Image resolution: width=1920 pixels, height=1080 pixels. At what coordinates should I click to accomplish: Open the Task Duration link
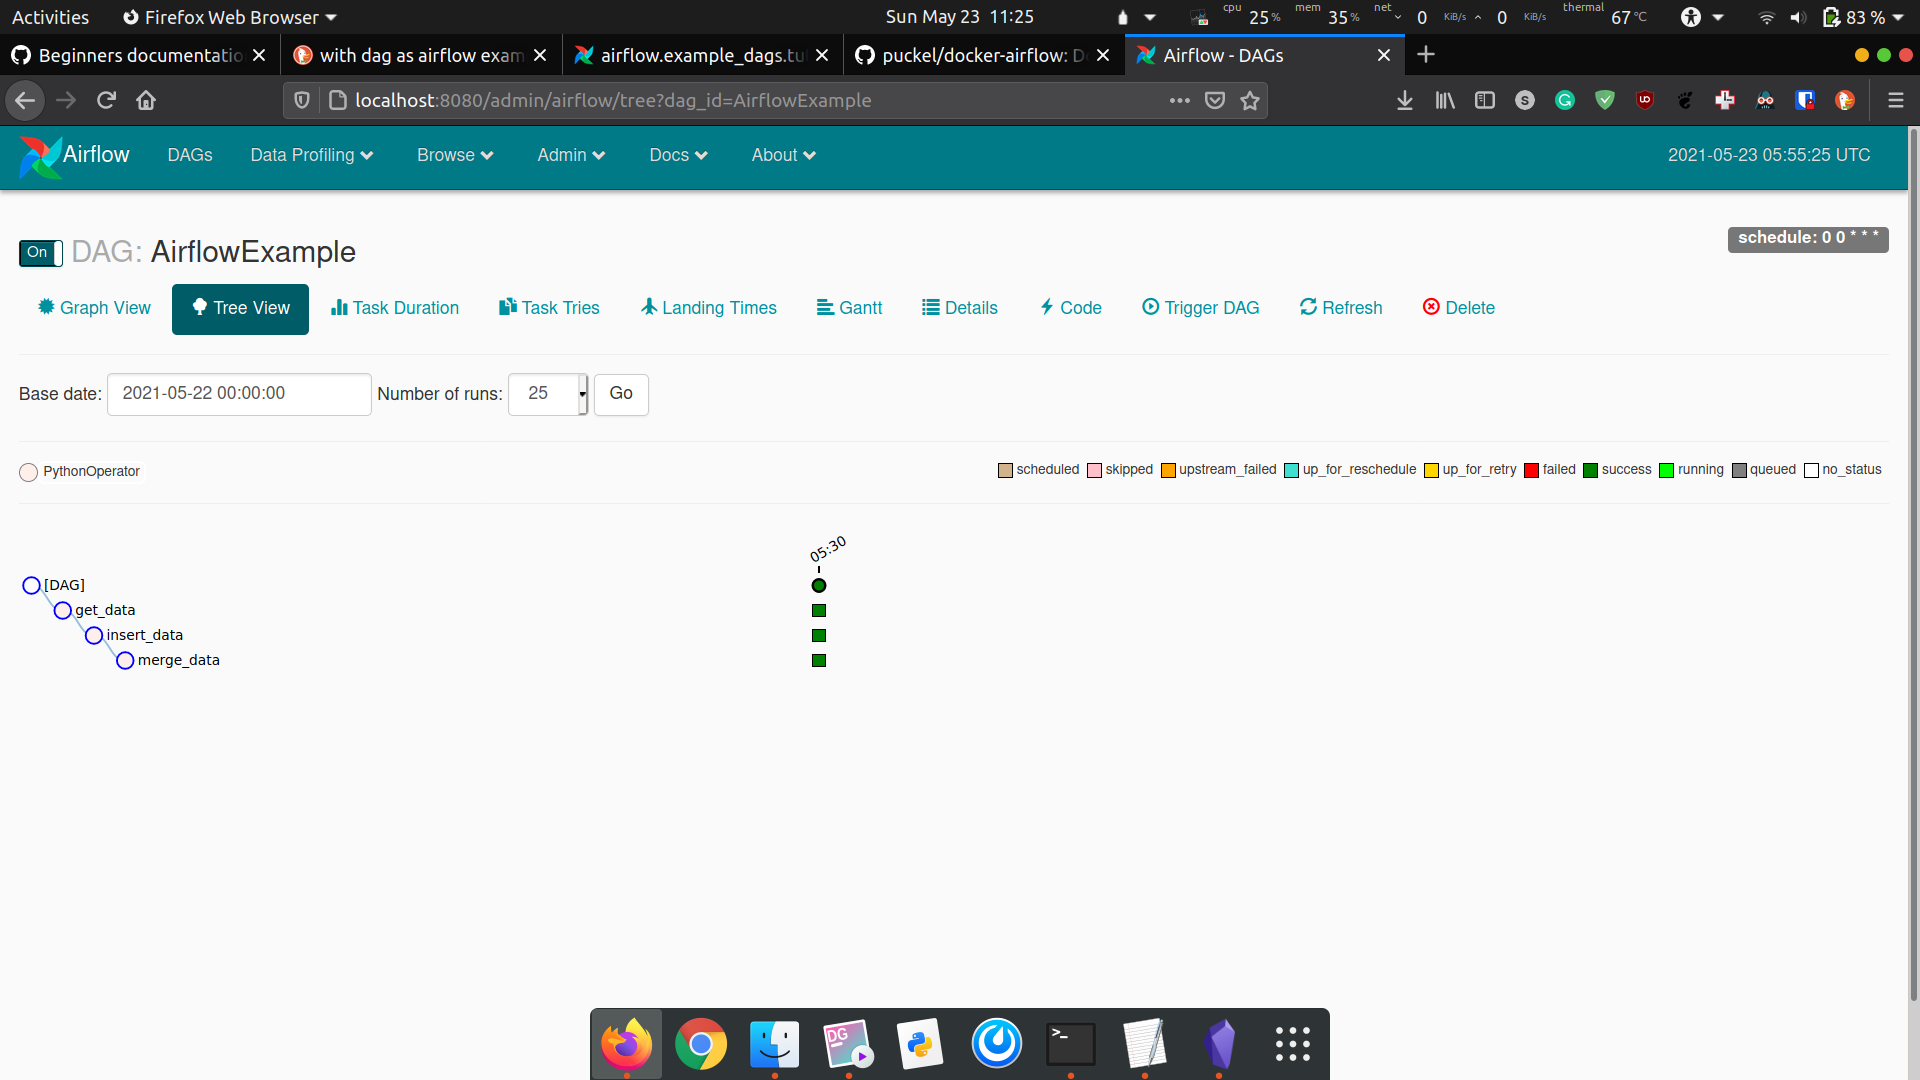pos(395,308)
